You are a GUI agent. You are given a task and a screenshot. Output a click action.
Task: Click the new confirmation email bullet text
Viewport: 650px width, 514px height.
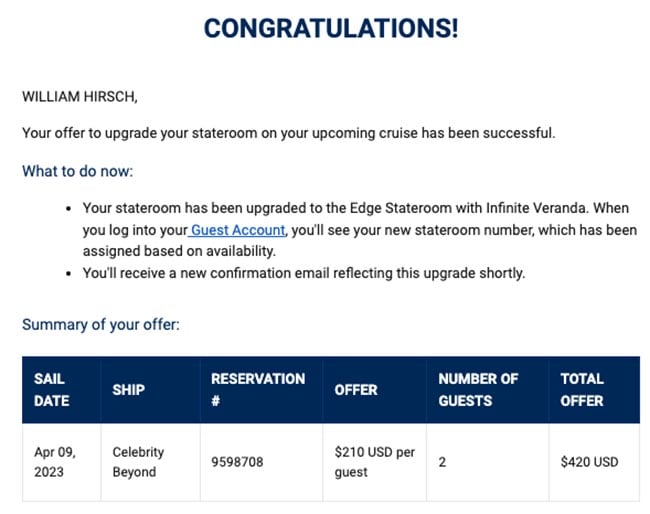(x=304, y=273)
